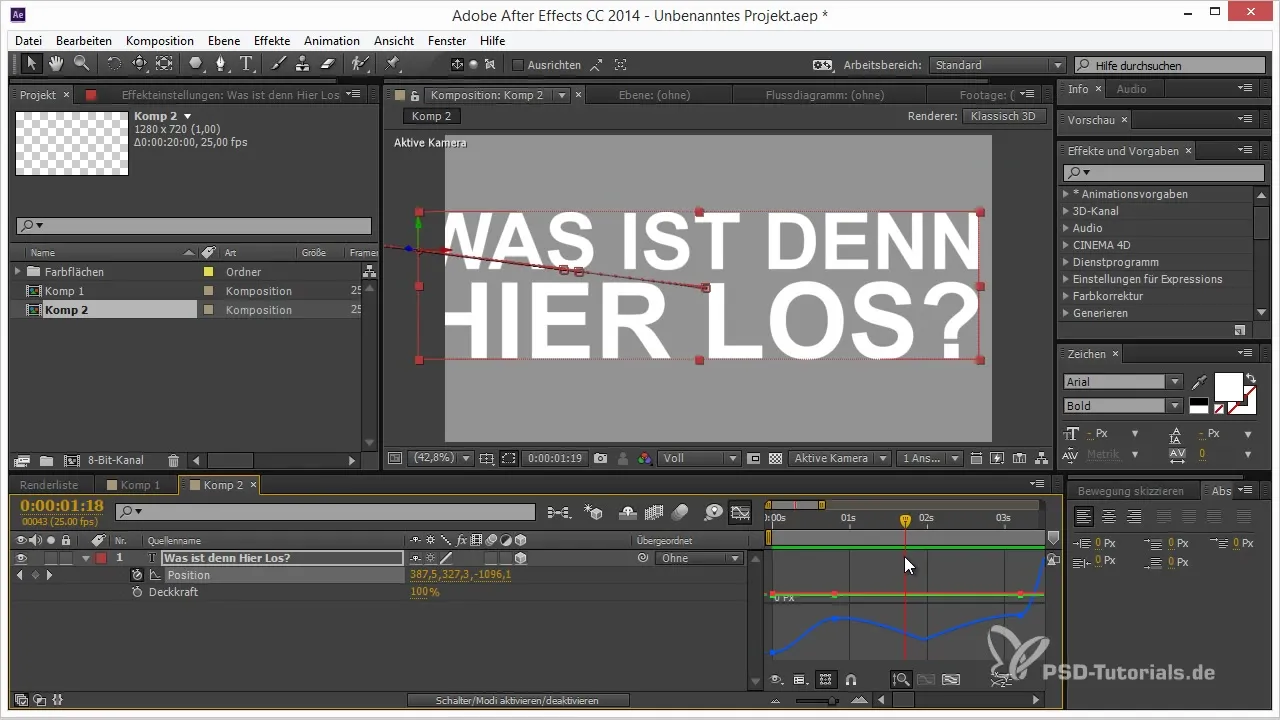Screen dimensions: 1280x720
Task: Toggle the Graph Editor button
Action: click(740, 512)
